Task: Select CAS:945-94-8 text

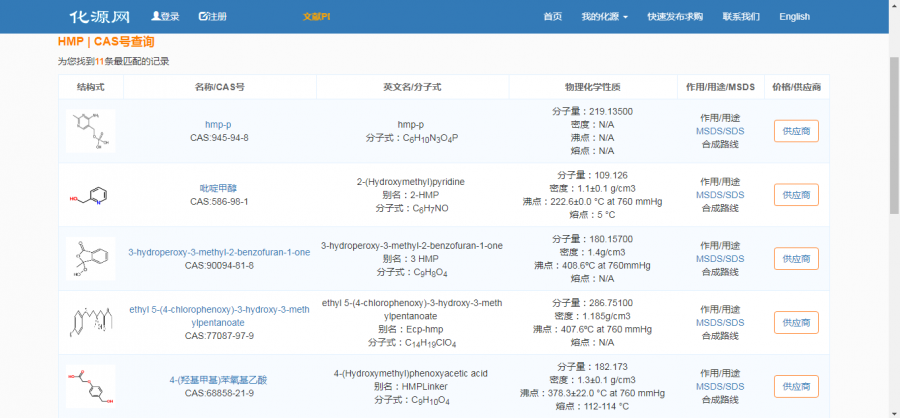Action: click(219, 138)
